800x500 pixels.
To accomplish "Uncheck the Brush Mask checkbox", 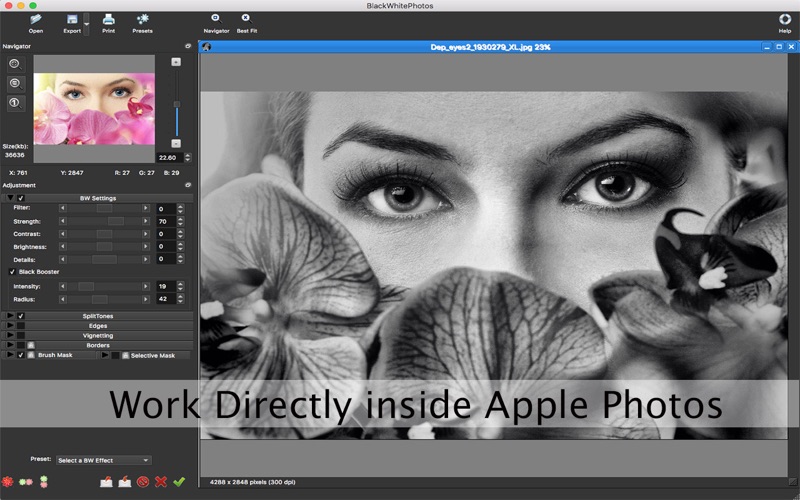I will click(x=21, y=355).
